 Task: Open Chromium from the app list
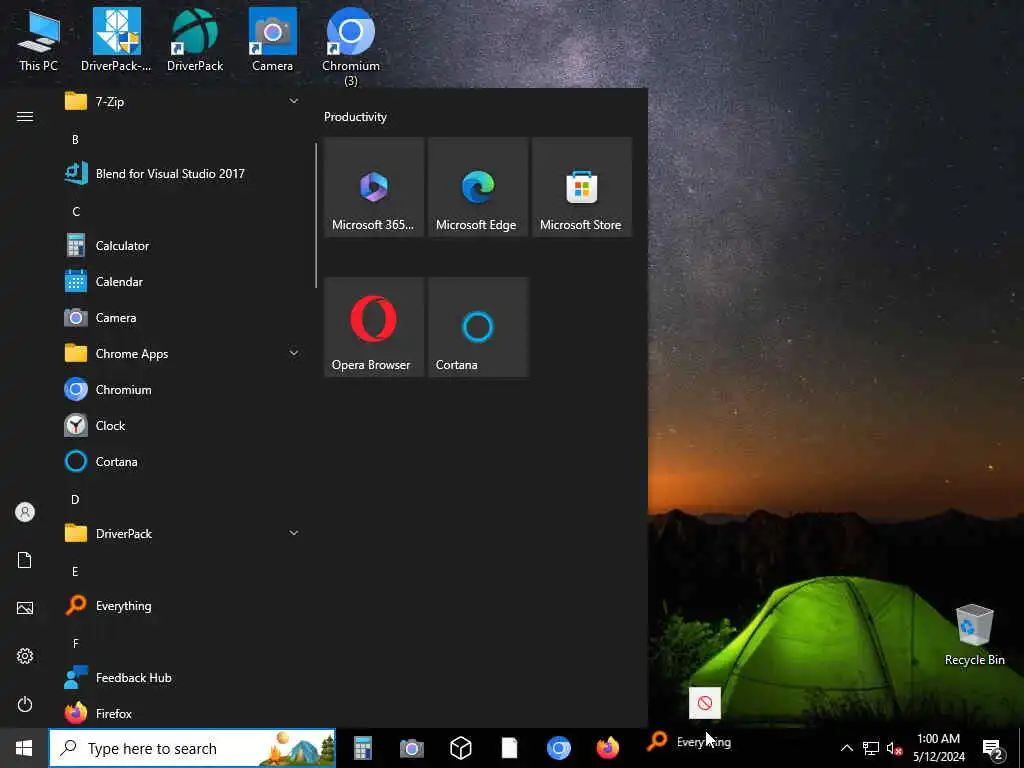[183, 390]
